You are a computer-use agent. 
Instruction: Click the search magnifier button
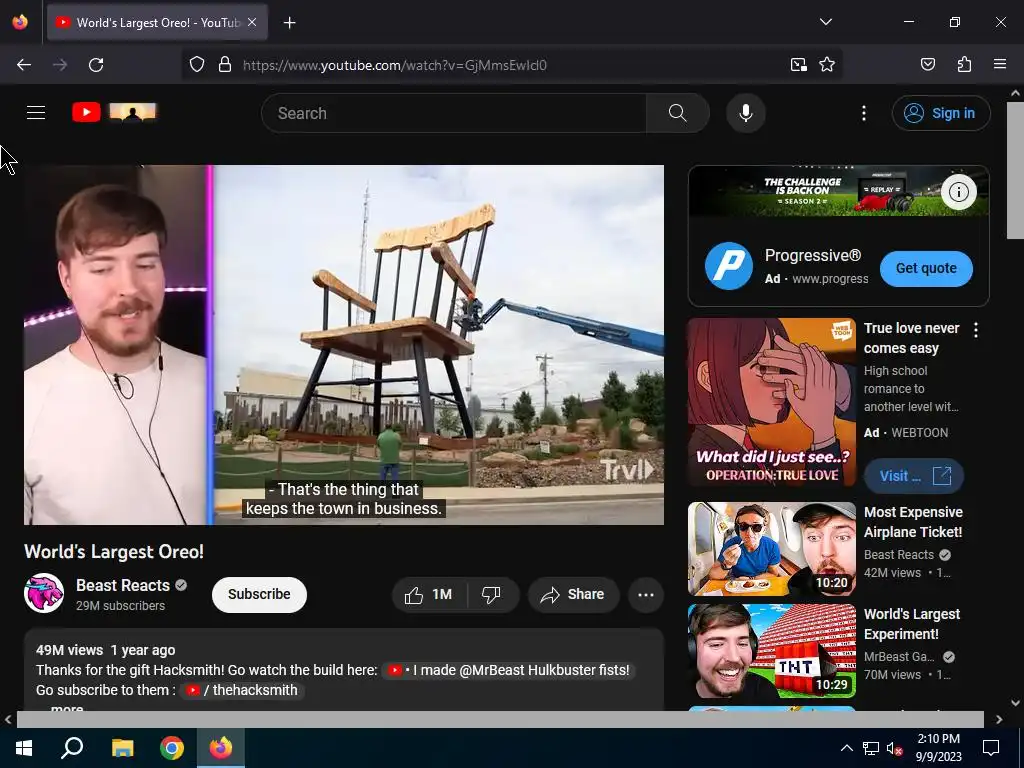click(677, 113)
